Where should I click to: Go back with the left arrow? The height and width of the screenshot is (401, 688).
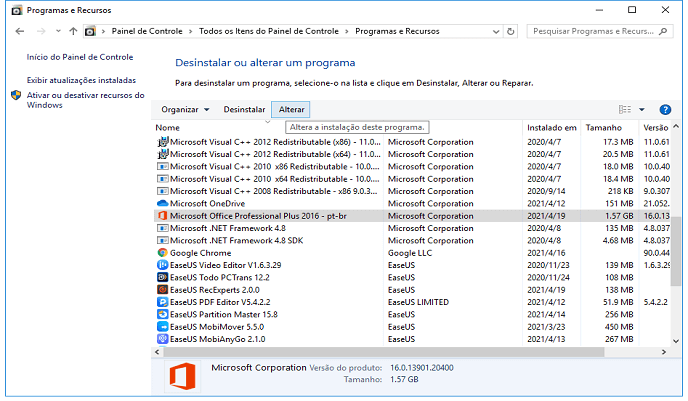pos(20,31)
